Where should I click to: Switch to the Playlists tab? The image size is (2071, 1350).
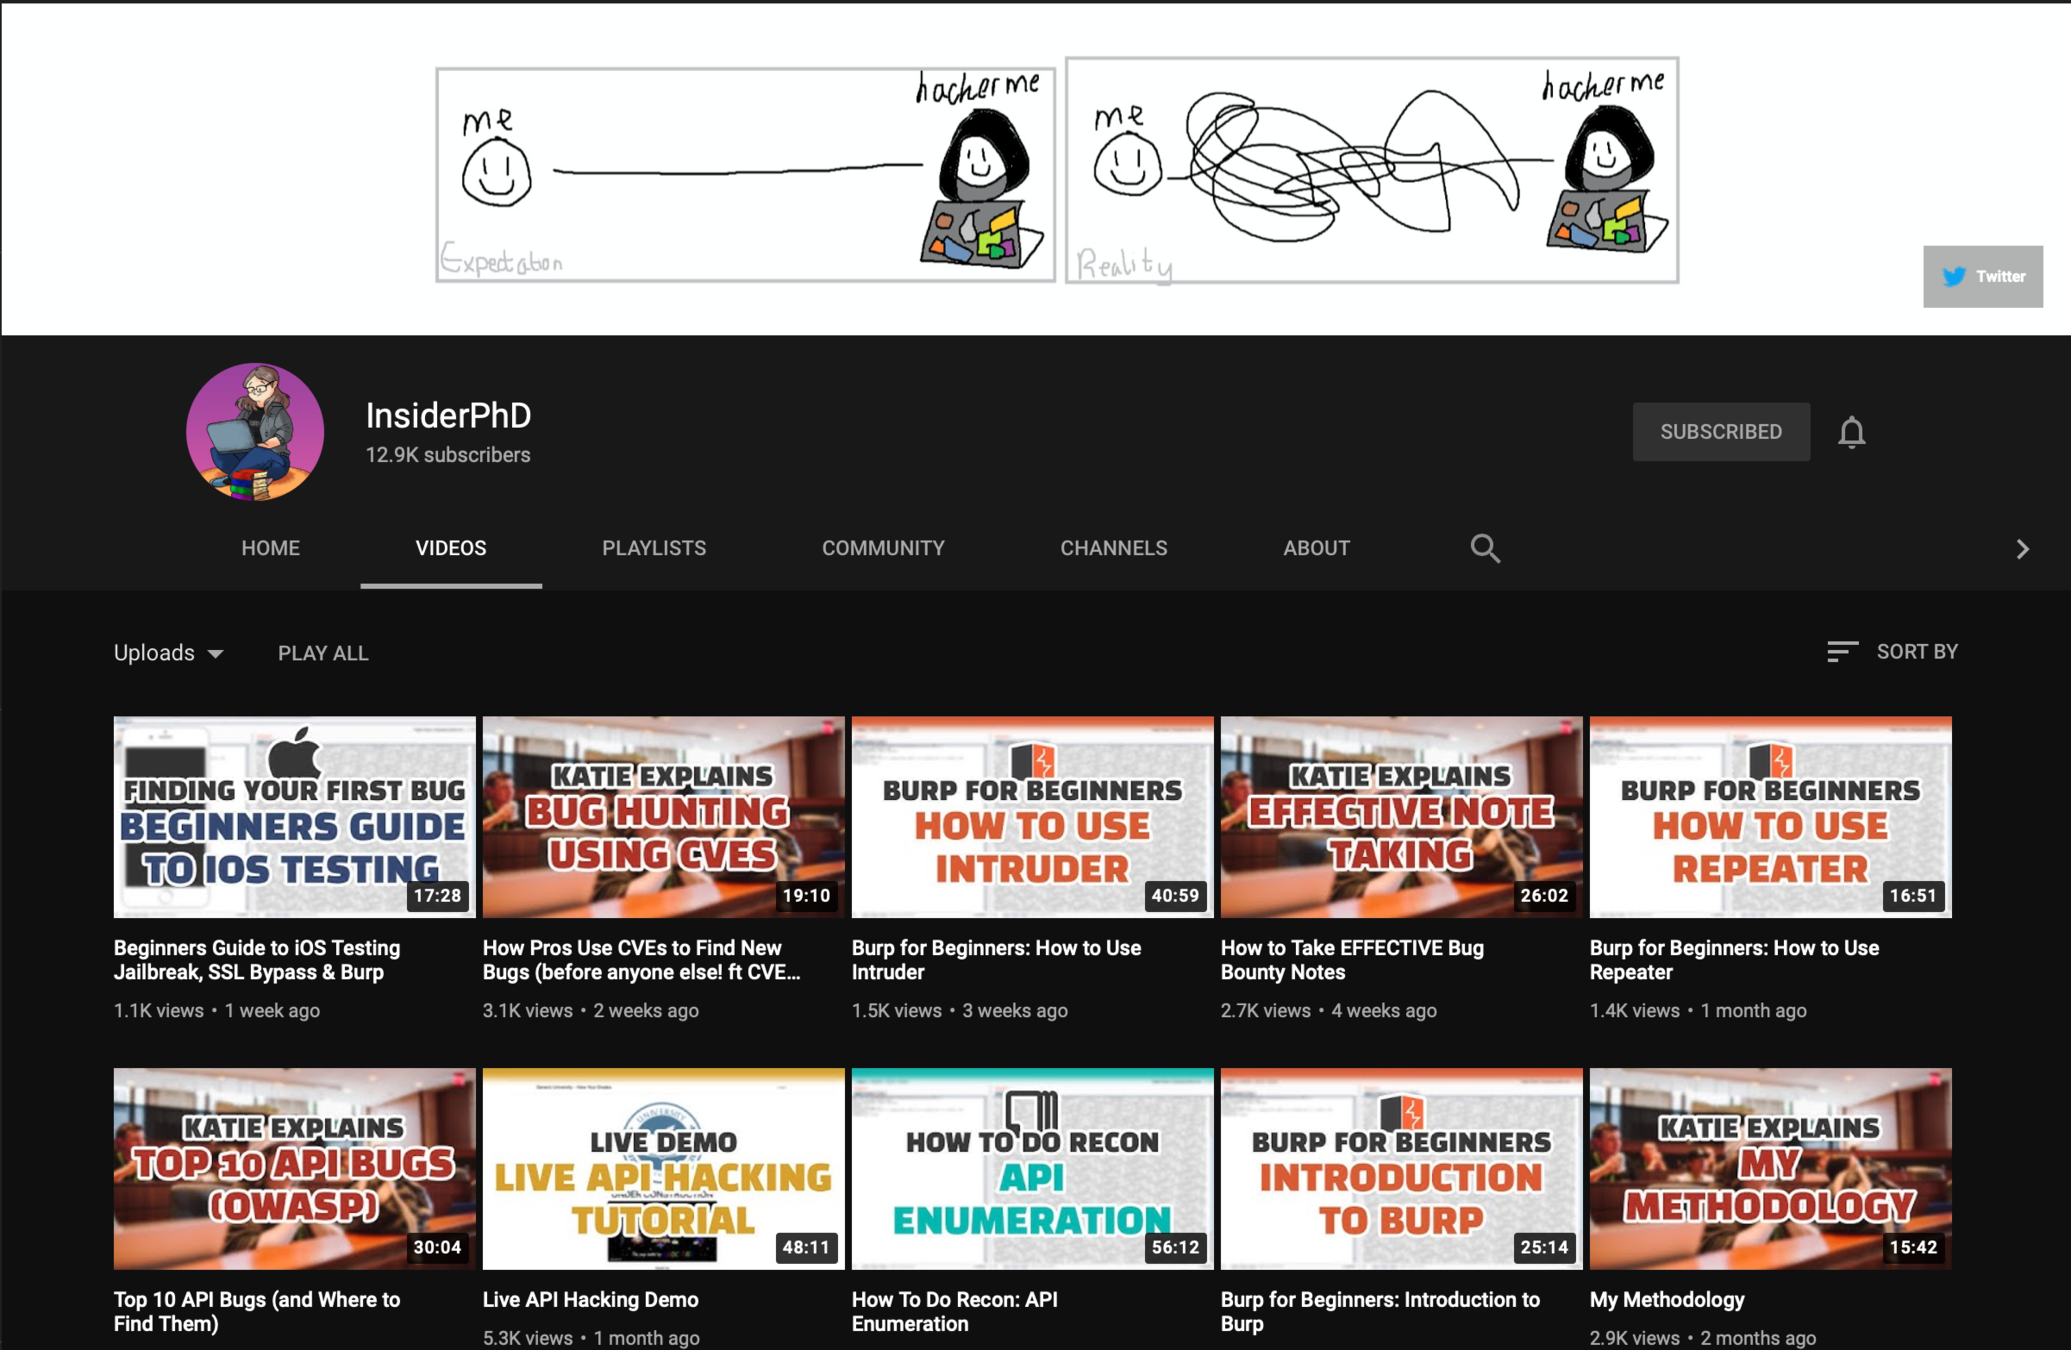coord(654,548)
